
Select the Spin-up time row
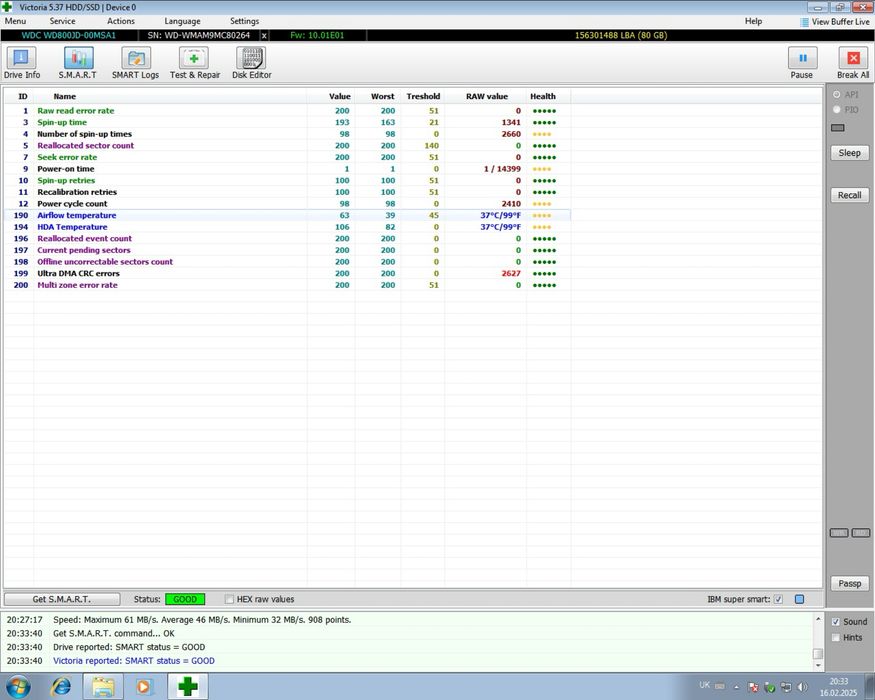287,122
